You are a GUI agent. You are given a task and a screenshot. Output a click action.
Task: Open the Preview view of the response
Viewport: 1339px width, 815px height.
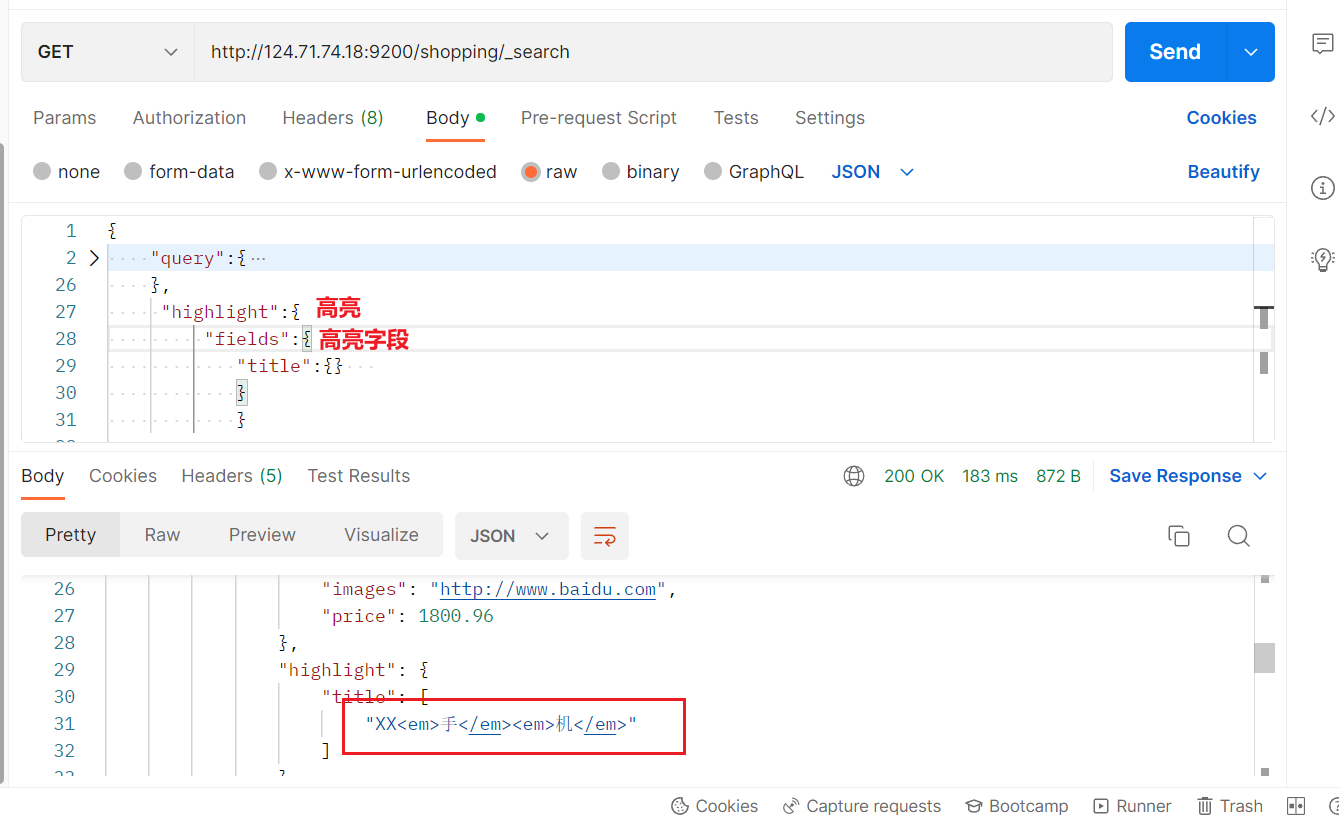(x=261, y=535)
